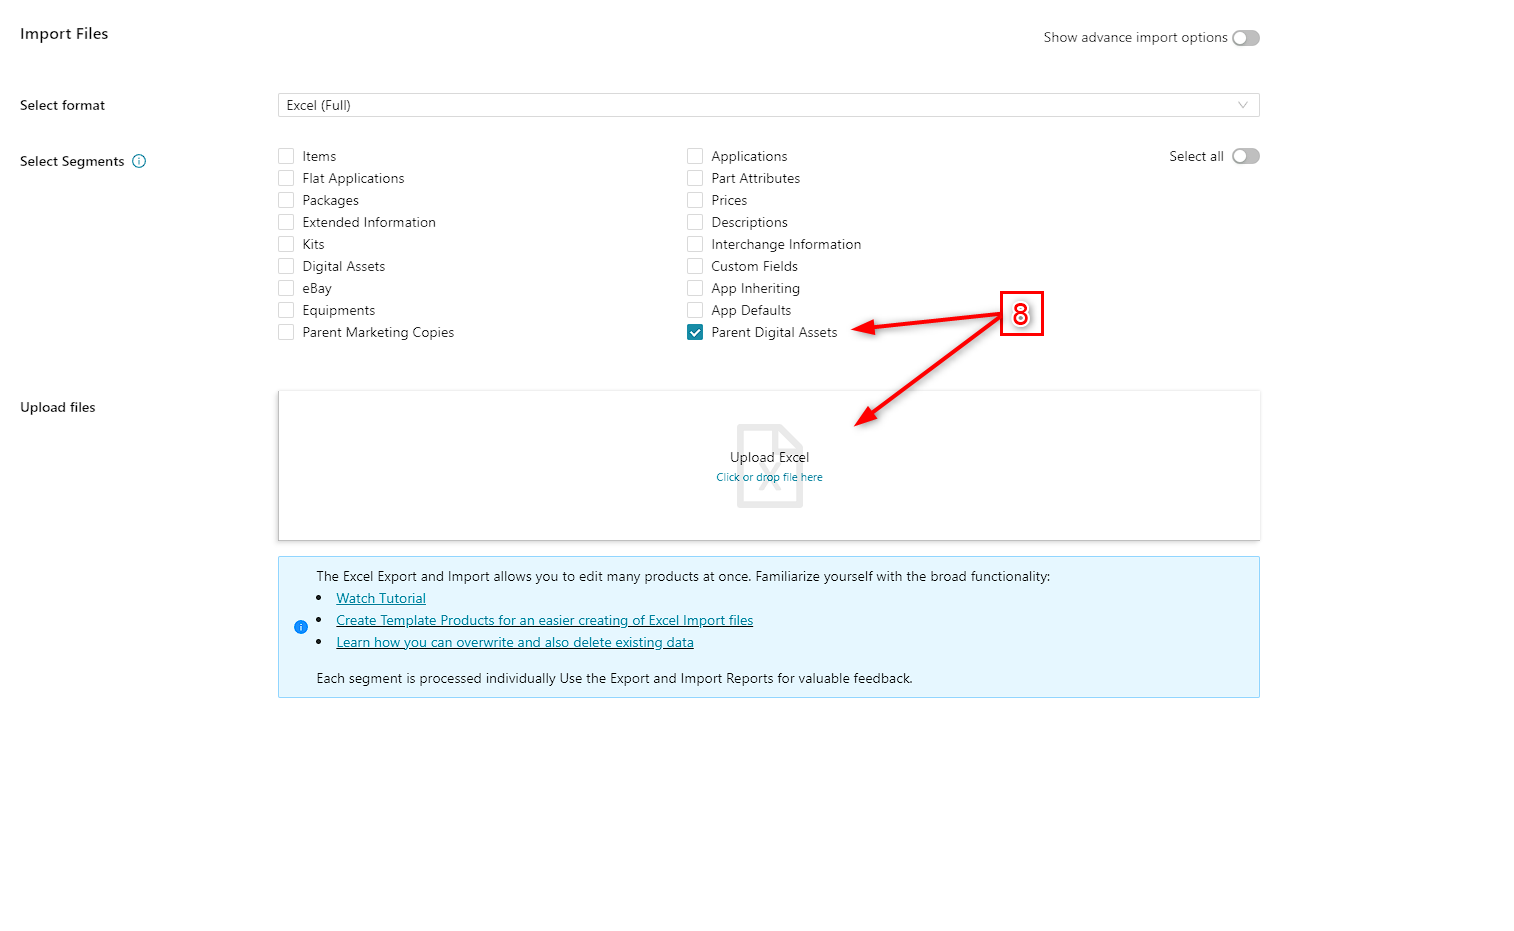Open the Watch Tutorial link
The width and height of the screenshot is (1514, 931).
[381, 598]
